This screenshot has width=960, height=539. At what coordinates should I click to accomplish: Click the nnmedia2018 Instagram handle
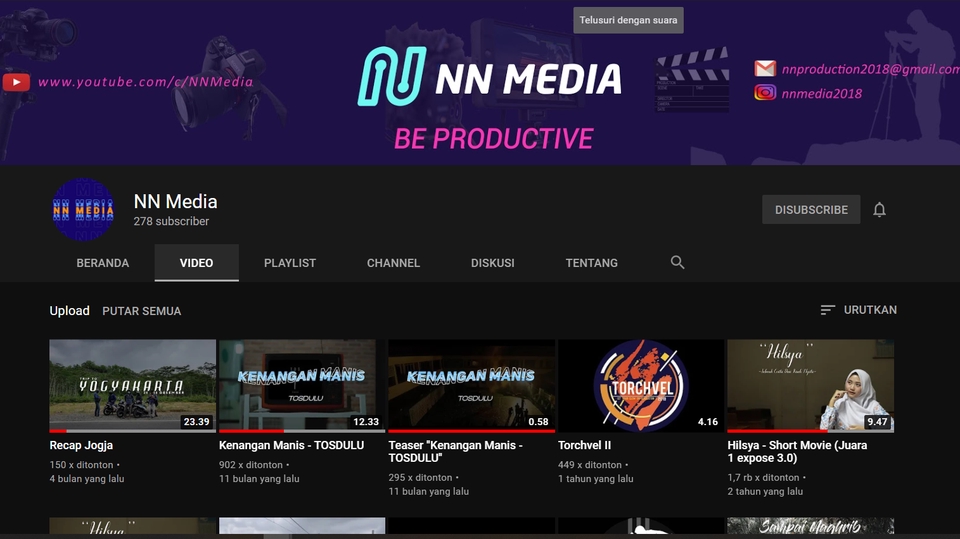(822, 94)
